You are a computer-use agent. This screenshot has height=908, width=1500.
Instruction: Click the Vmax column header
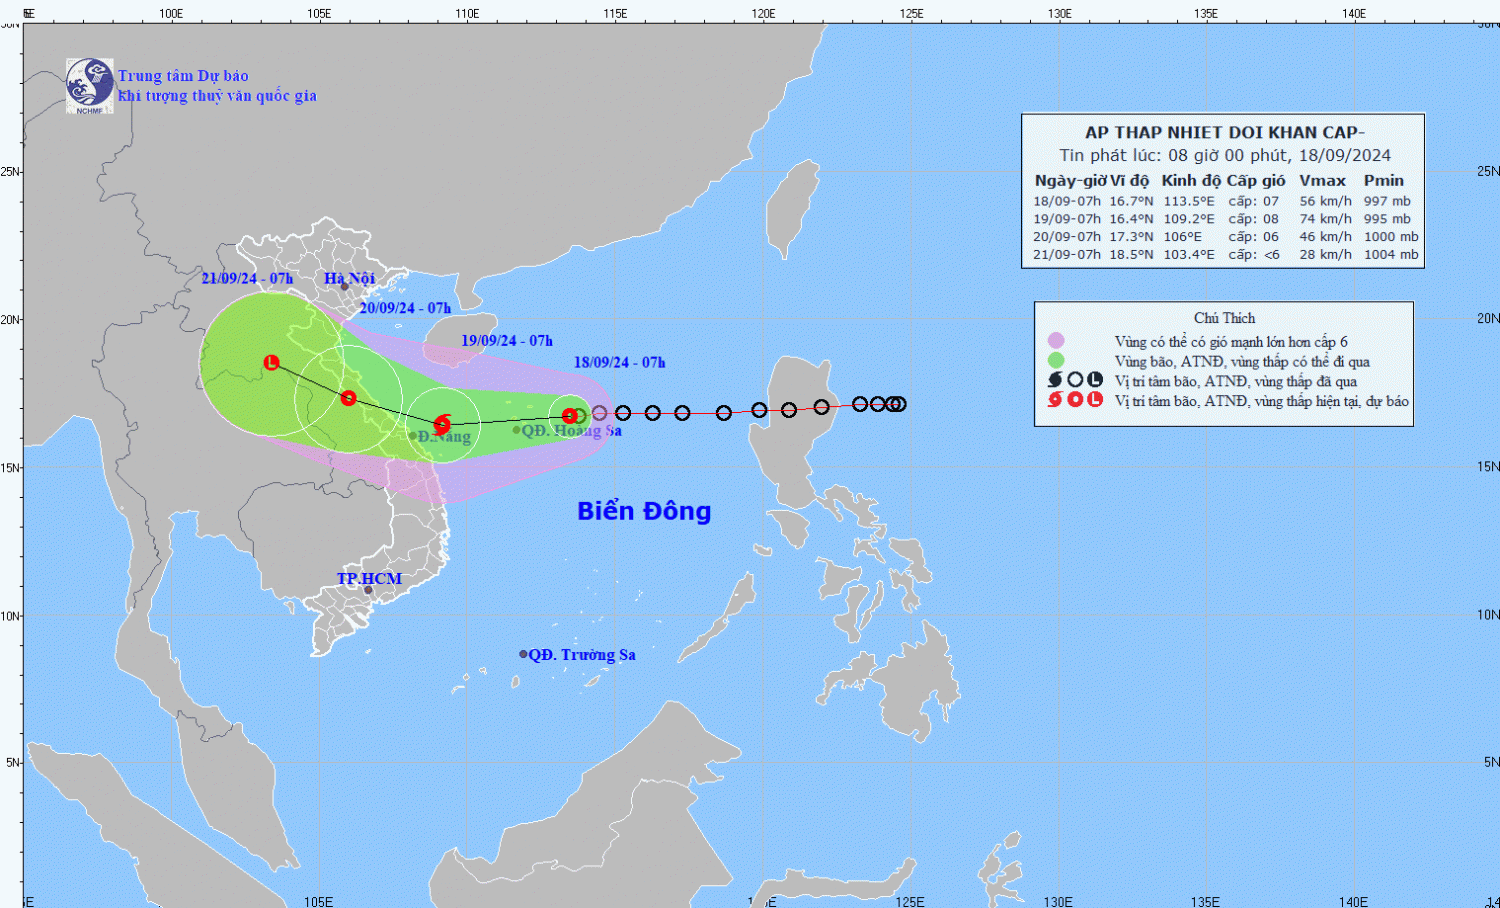(1322, 181)
